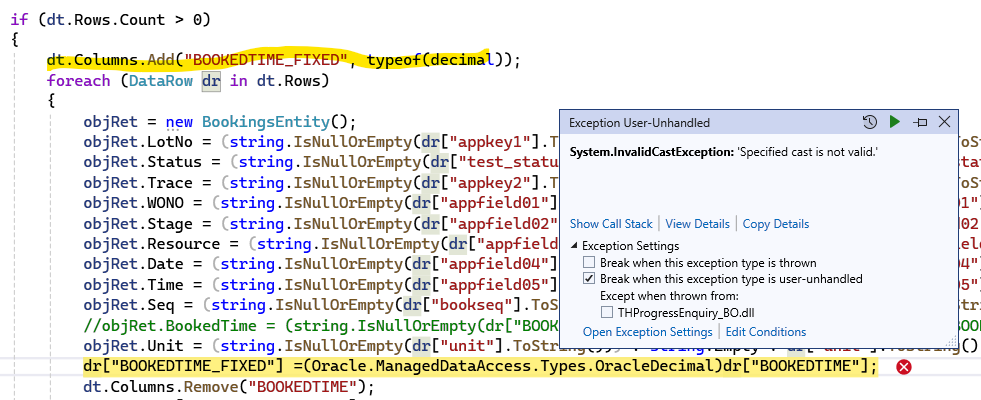The image size is (981, 400).
Task: Open View Details link
Action: [698, 223]
